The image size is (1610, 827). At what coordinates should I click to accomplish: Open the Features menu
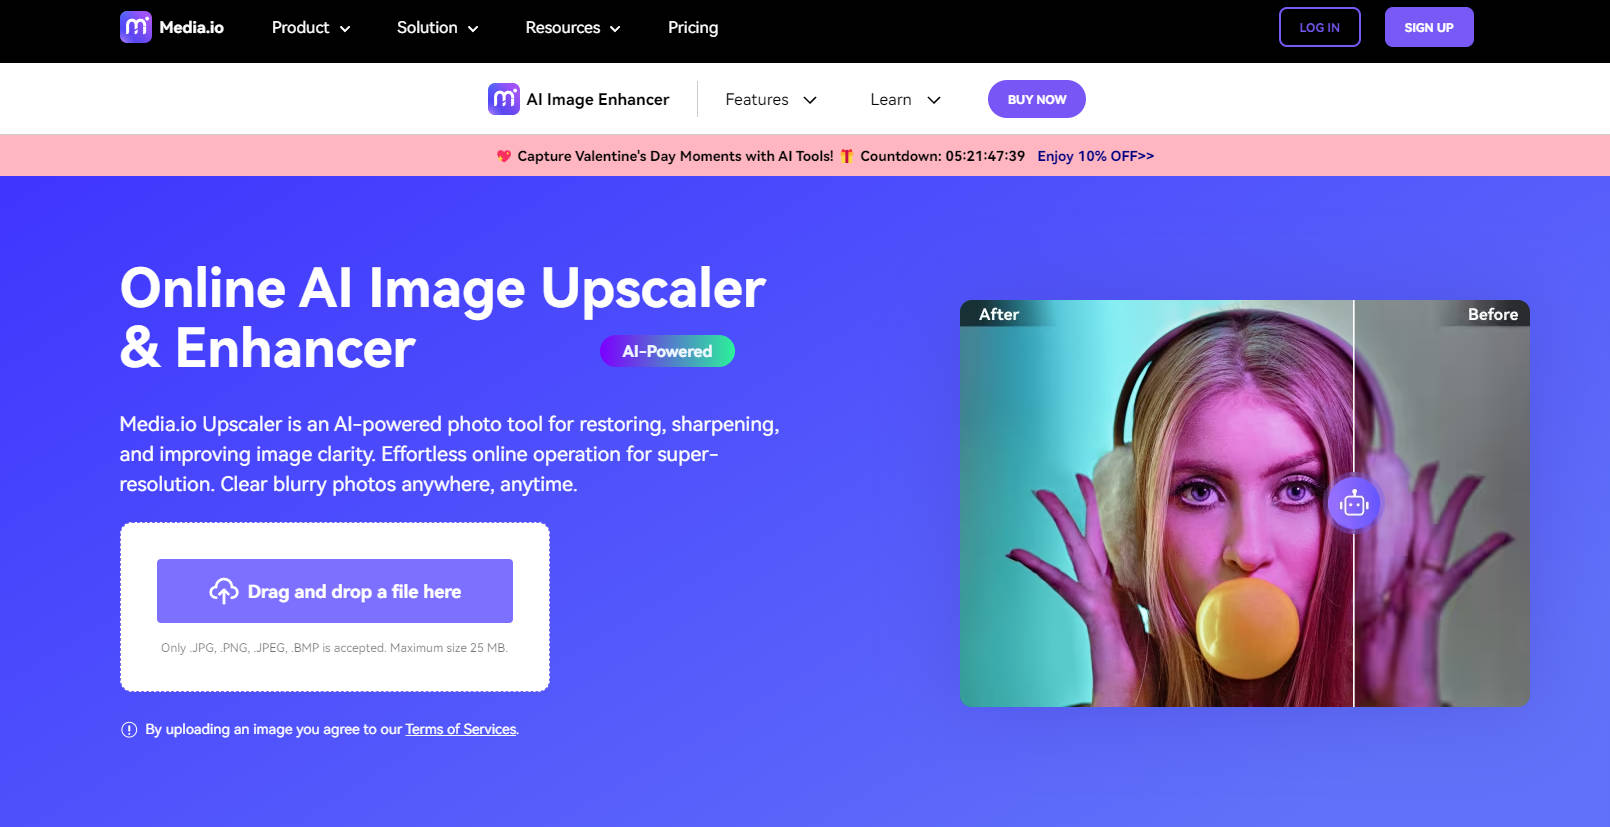771,100
